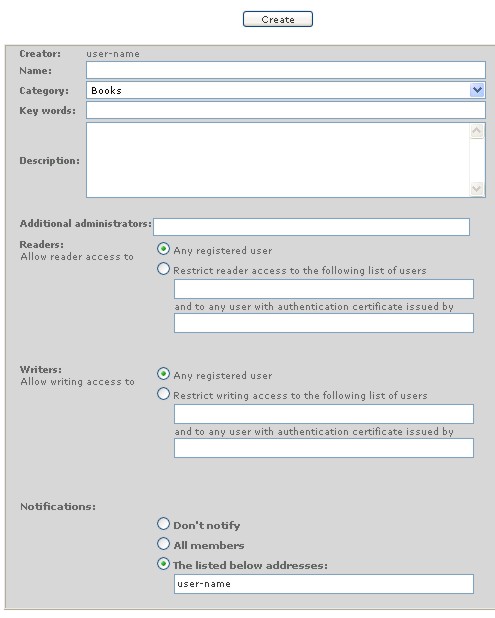Click Description scrollbar down arrow
This screenshot has width=495, height=618.
point(477,188)
